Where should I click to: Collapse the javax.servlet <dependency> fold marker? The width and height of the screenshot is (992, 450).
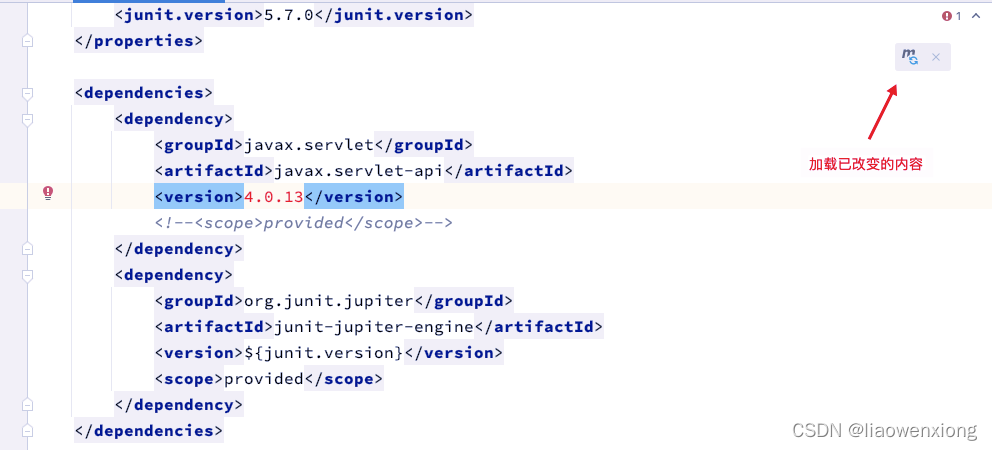pos(27,119)
